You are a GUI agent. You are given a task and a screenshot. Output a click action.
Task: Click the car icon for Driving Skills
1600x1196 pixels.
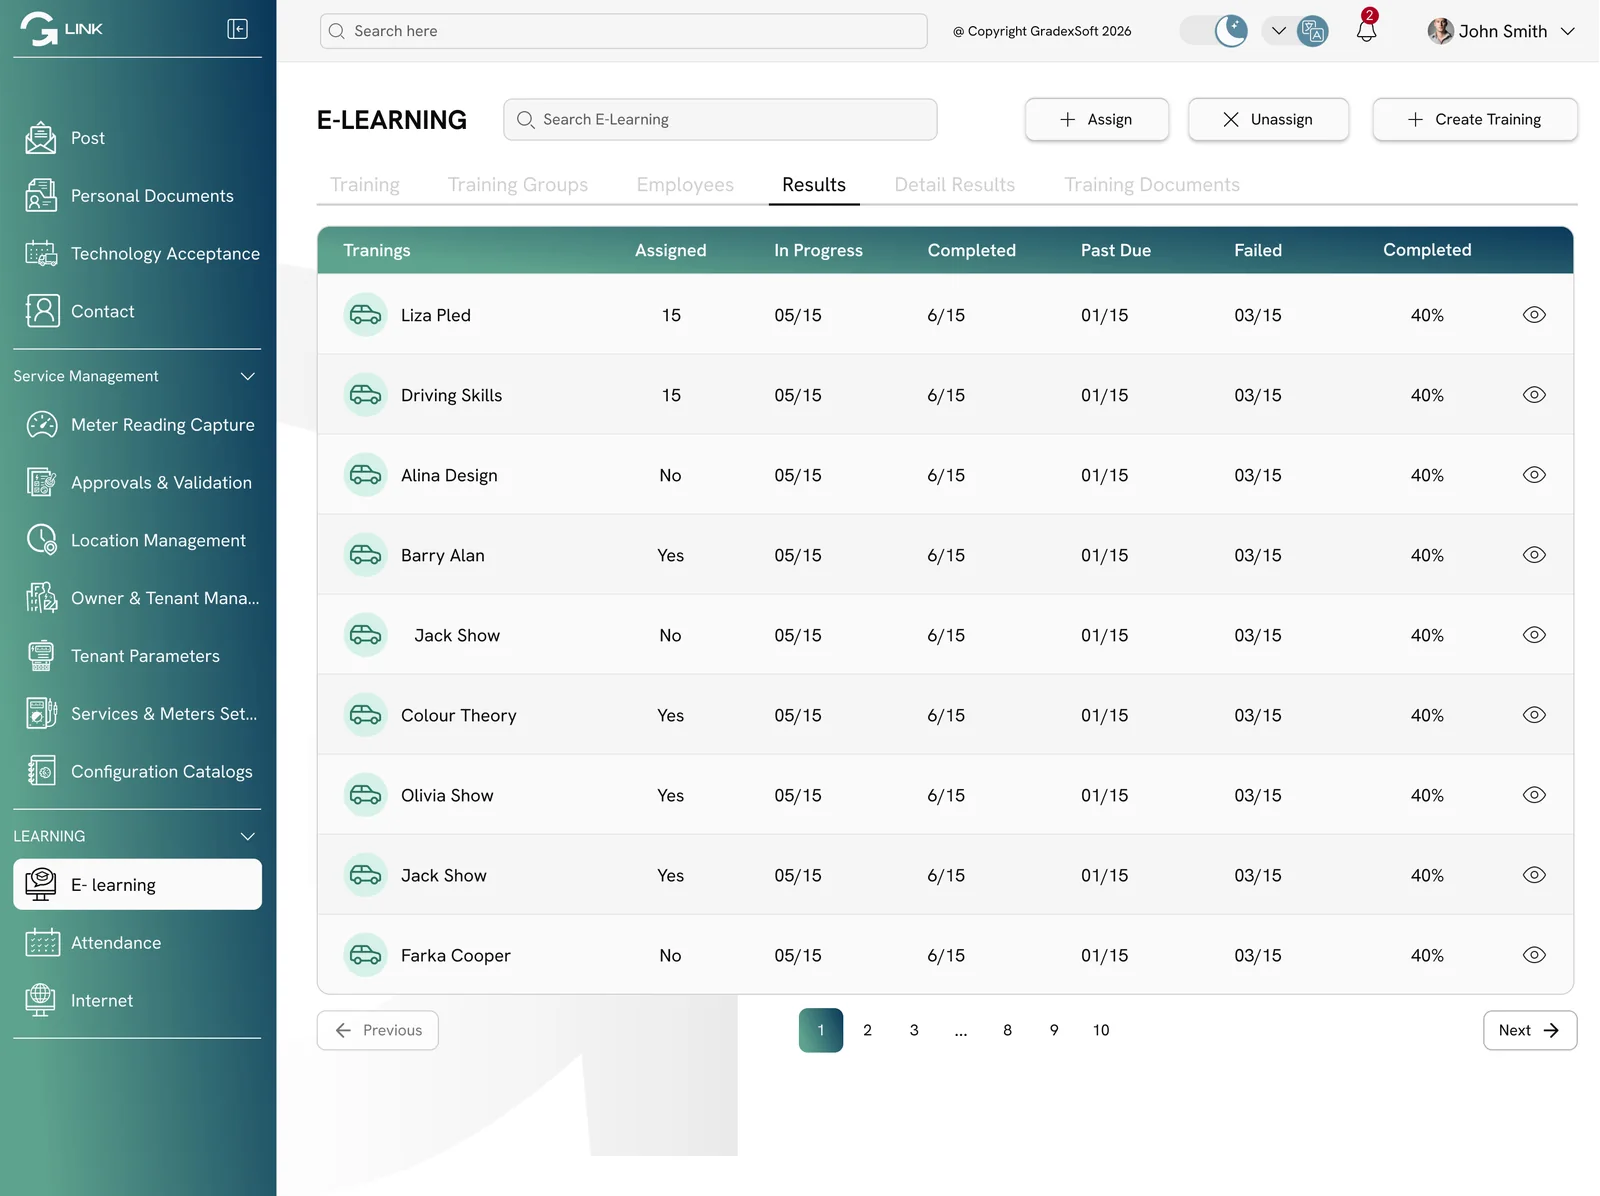coord(365,395)
